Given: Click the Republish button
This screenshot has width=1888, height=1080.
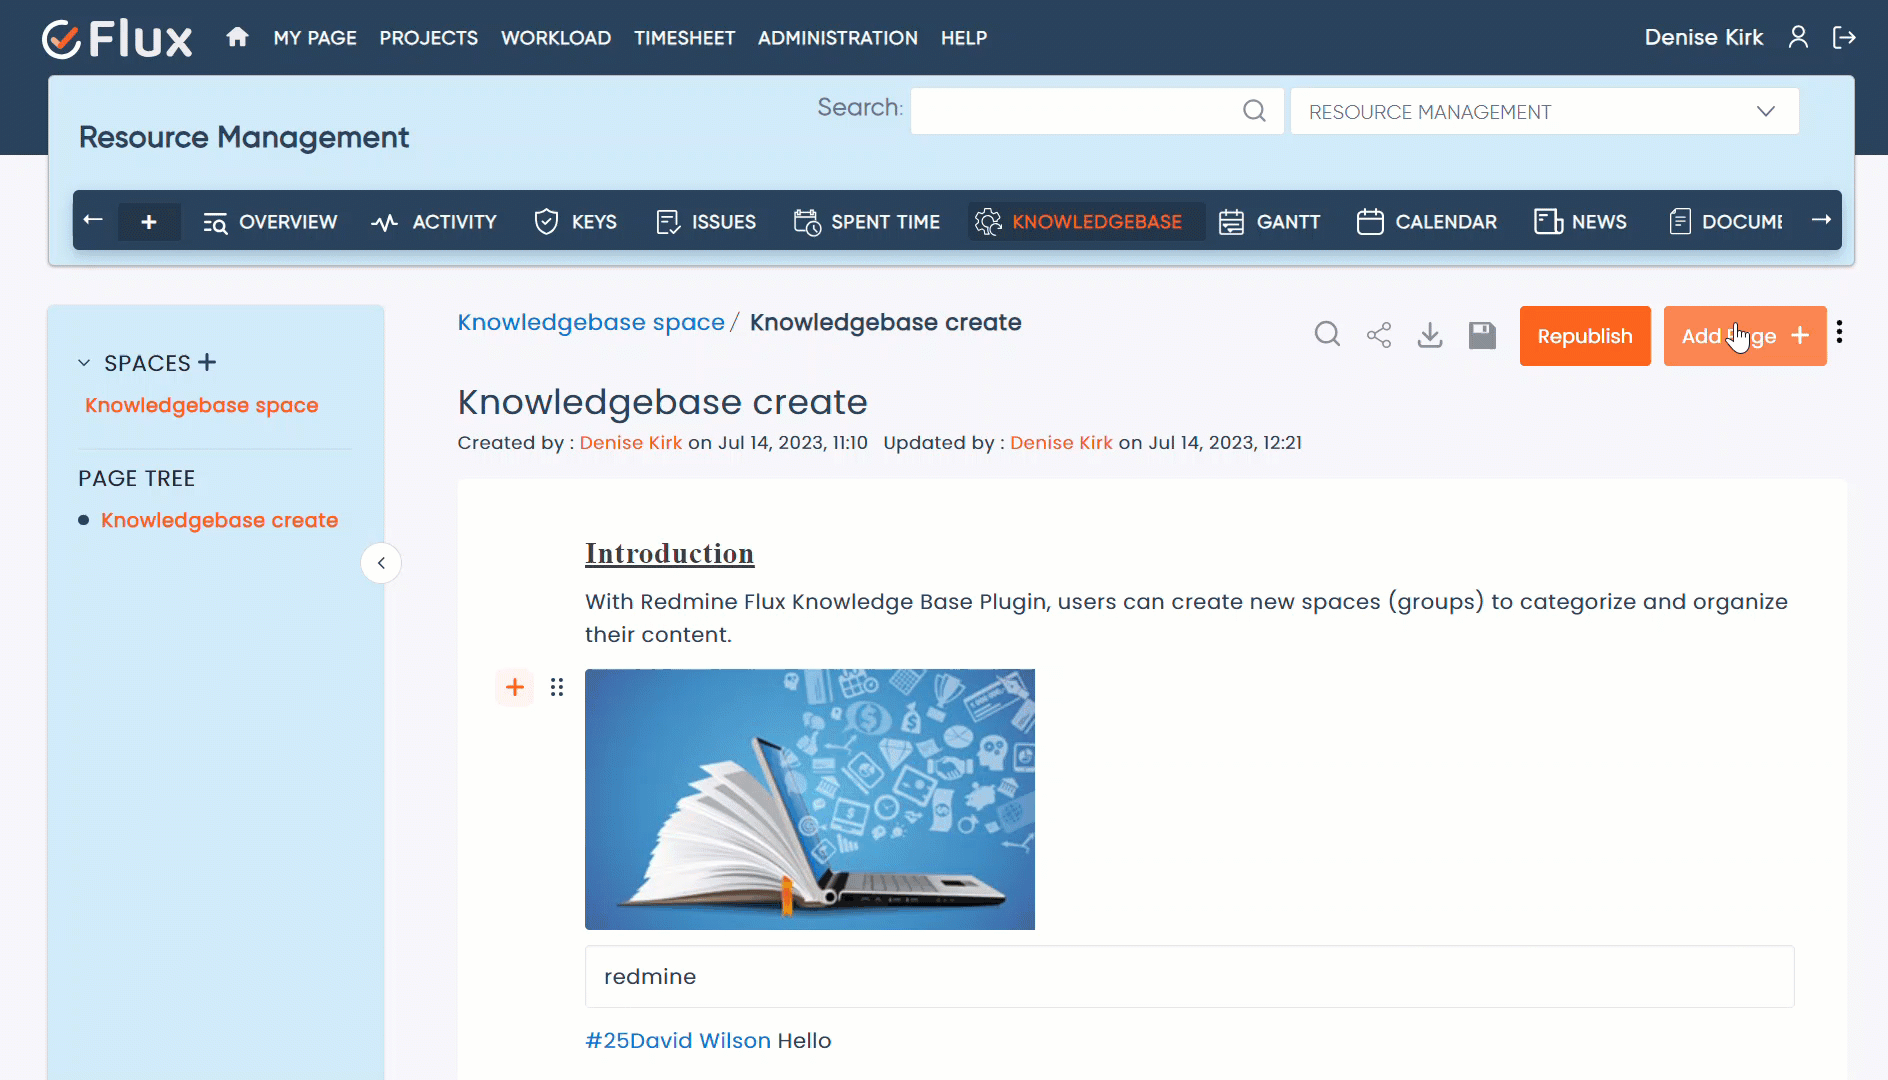Looking at the screenshot, I should (x=1585, y=336).
